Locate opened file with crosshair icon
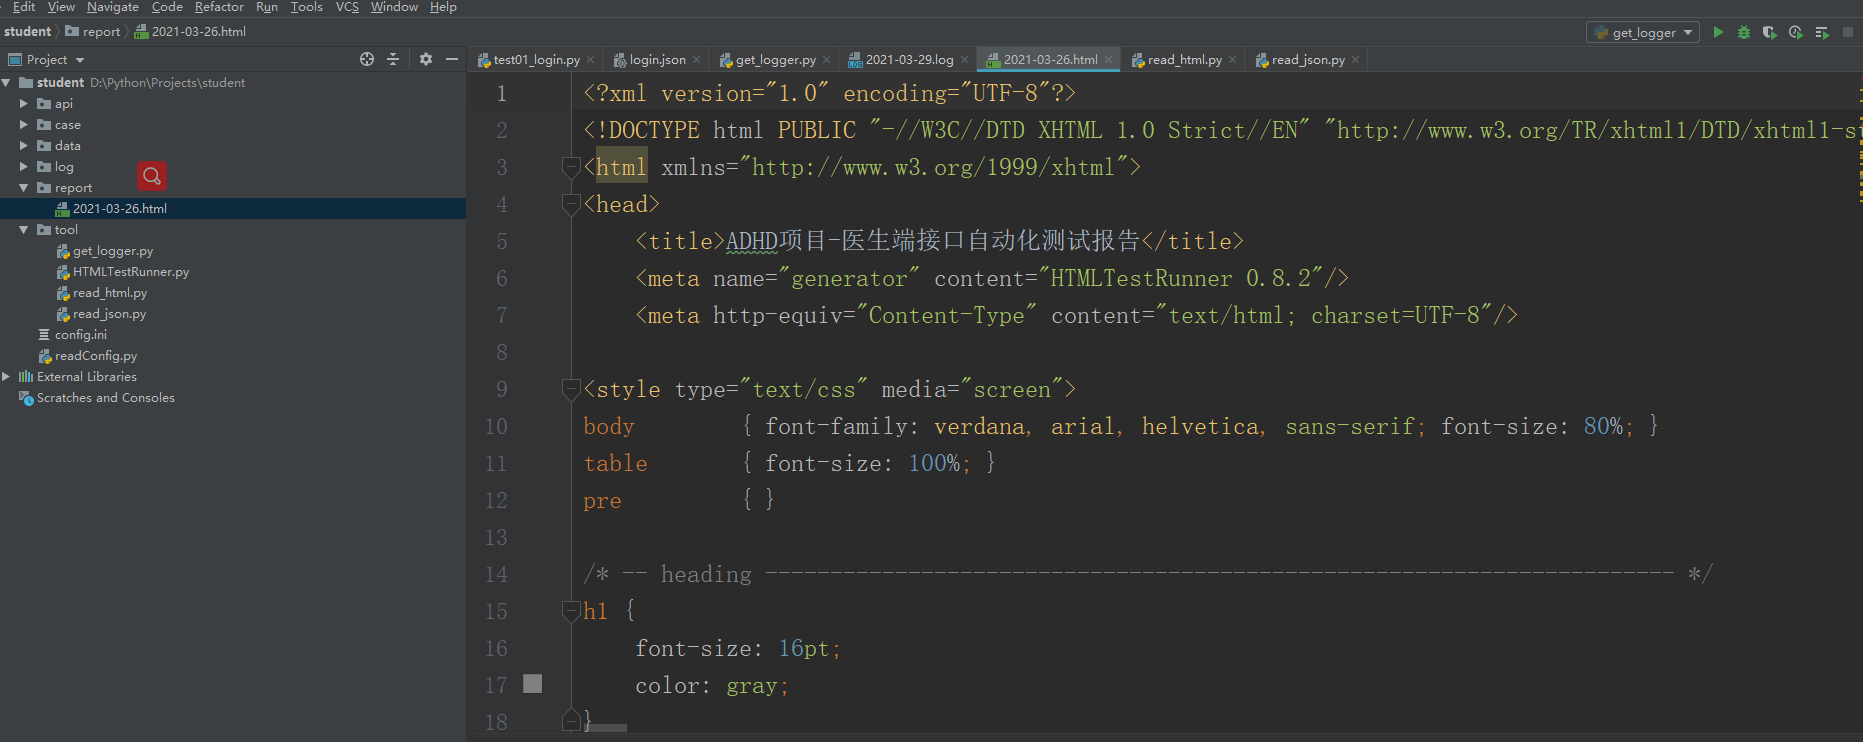The image size is (1863, 742). coord(367,59)
